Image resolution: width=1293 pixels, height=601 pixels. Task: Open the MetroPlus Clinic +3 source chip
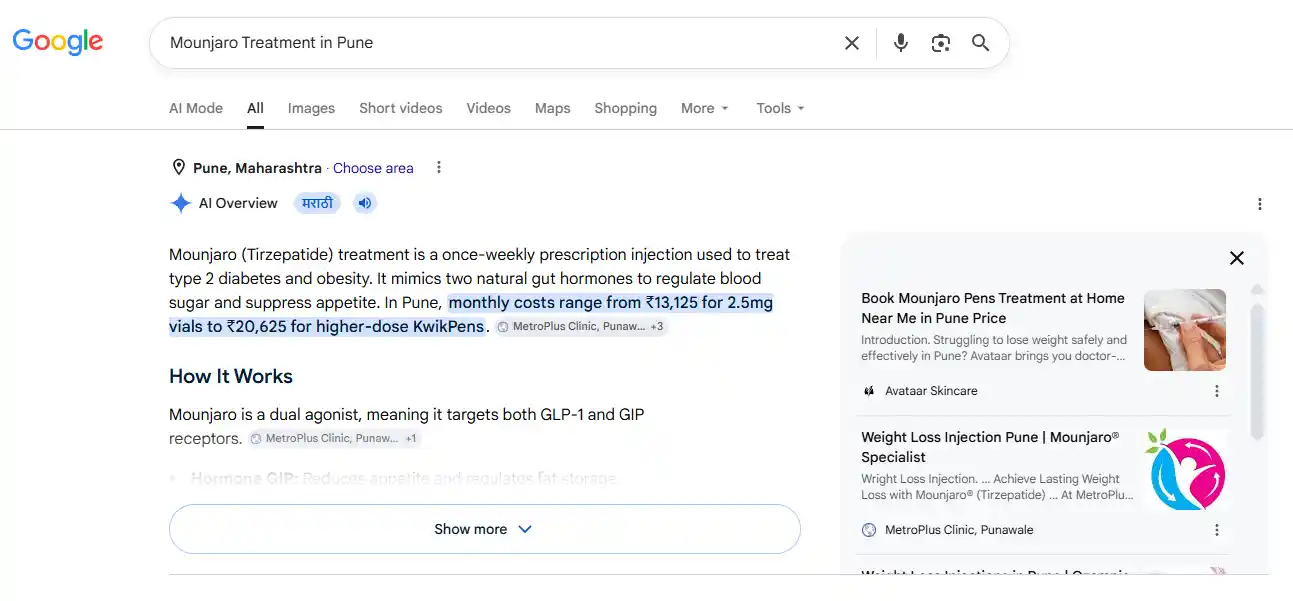[581, 327]
